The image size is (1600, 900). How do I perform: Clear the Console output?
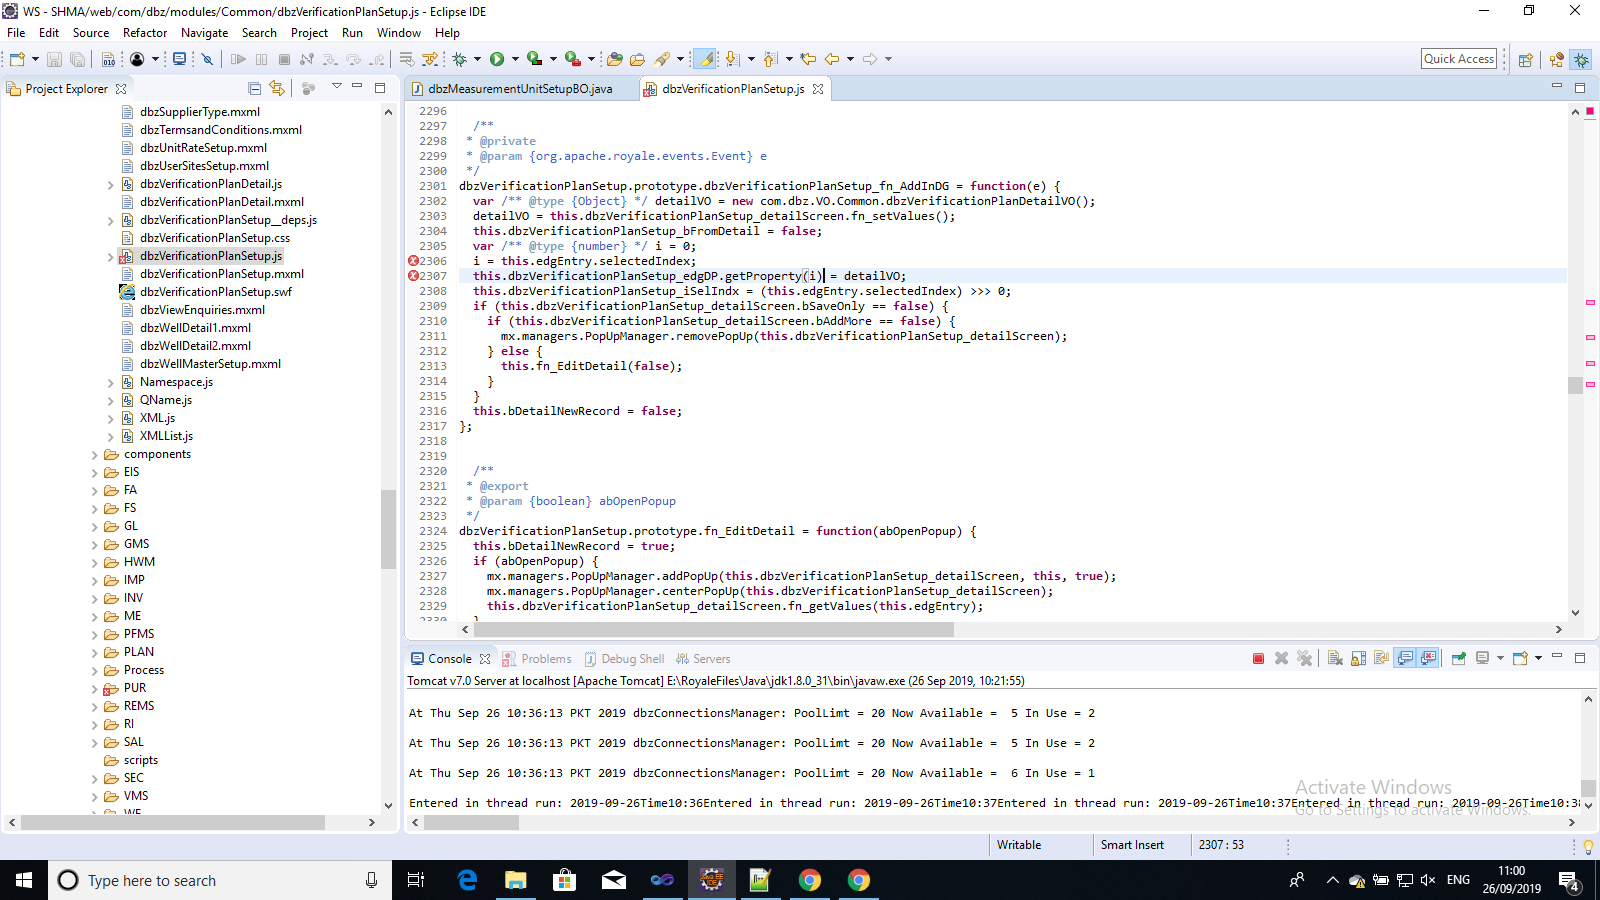(1334, 658)
